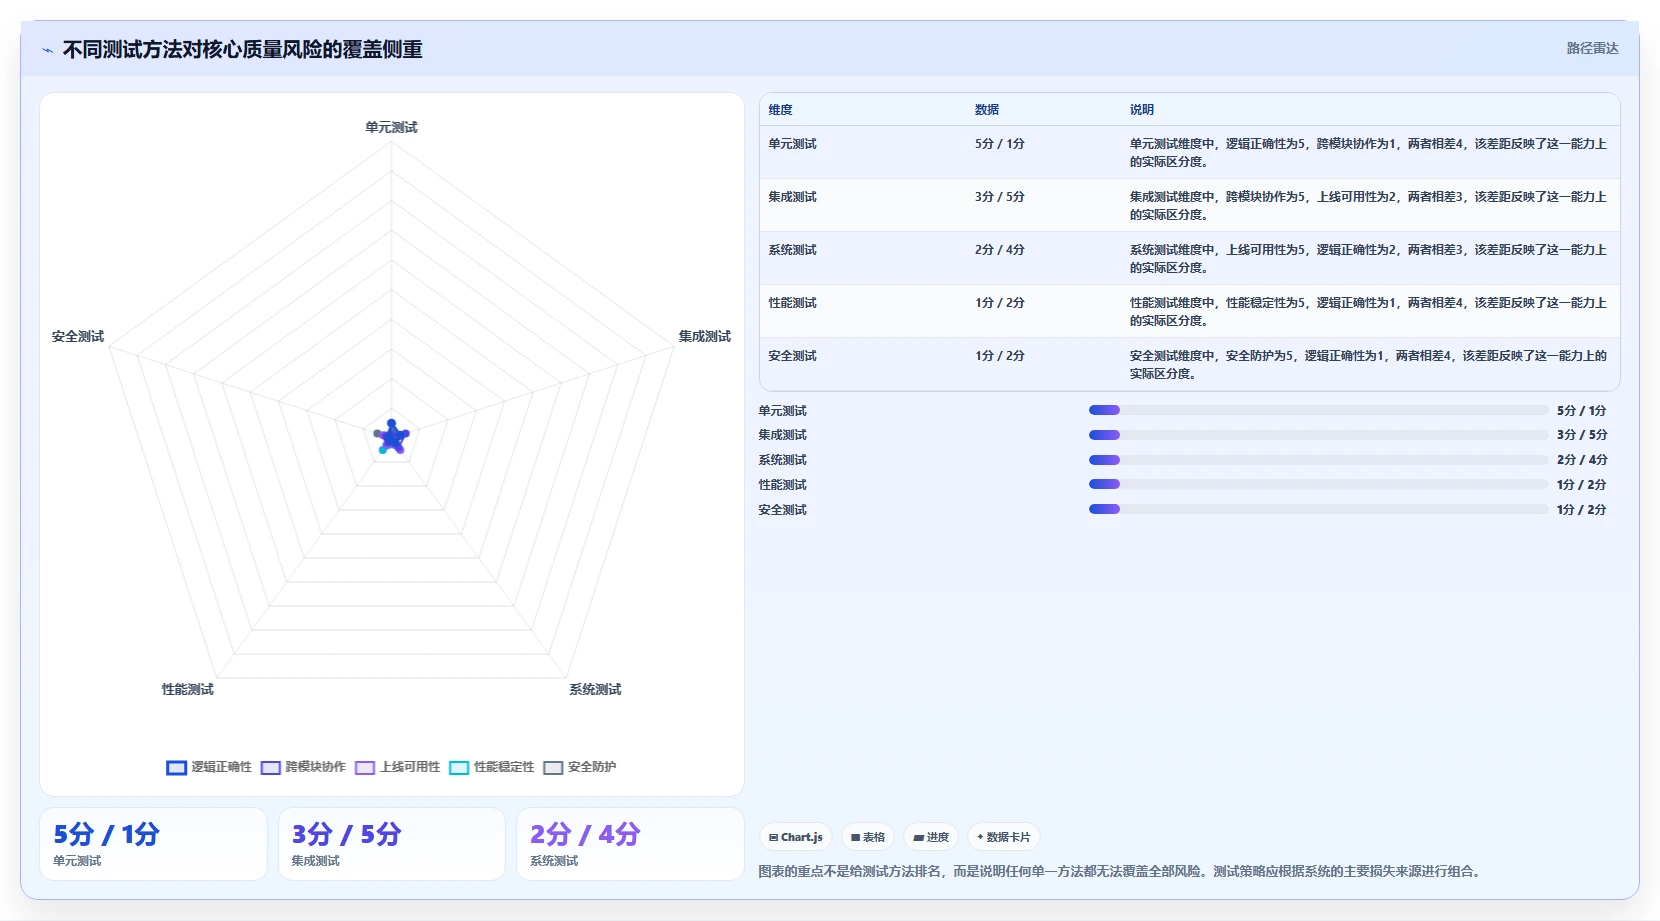Click the 2分 / 4分 table data cell
1660x921 pixels.
click(1000, 250)
